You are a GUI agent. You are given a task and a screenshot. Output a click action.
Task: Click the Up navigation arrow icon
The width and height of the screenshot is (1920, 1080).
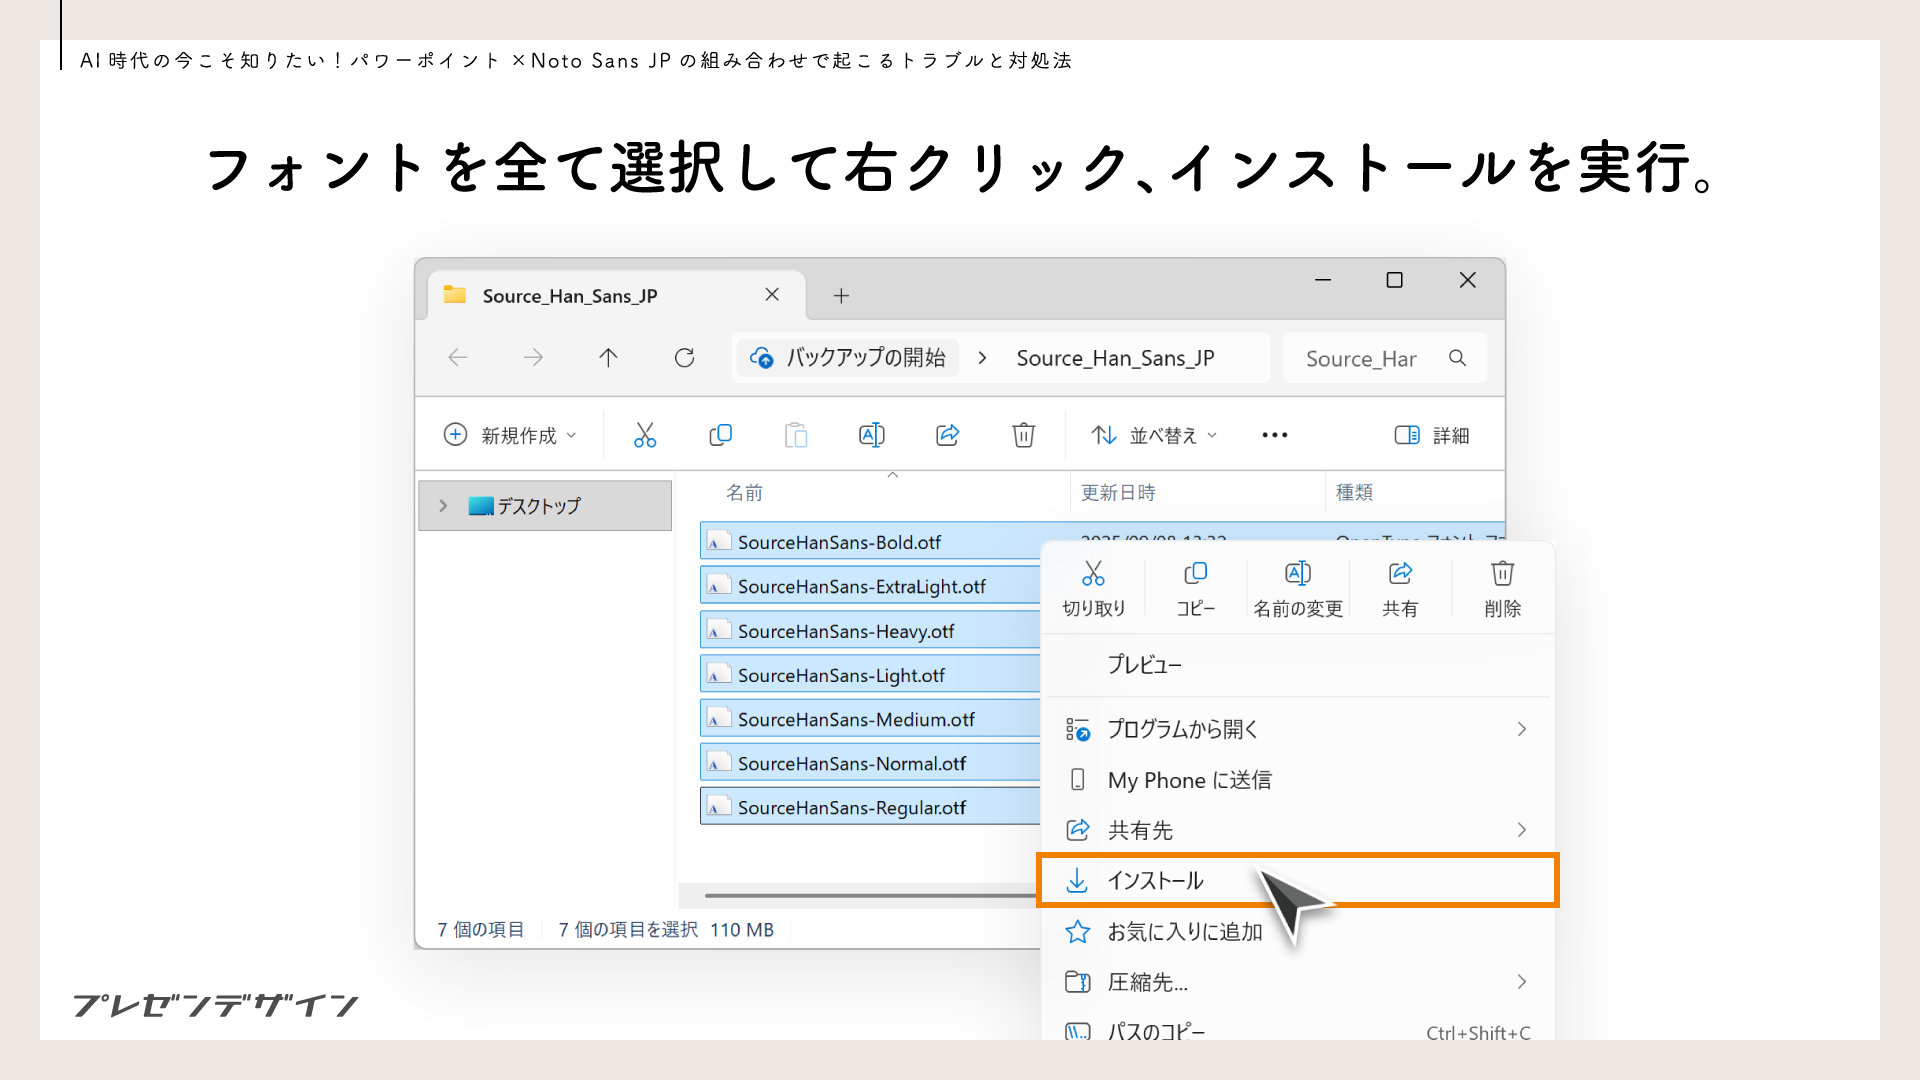[608, 357]
